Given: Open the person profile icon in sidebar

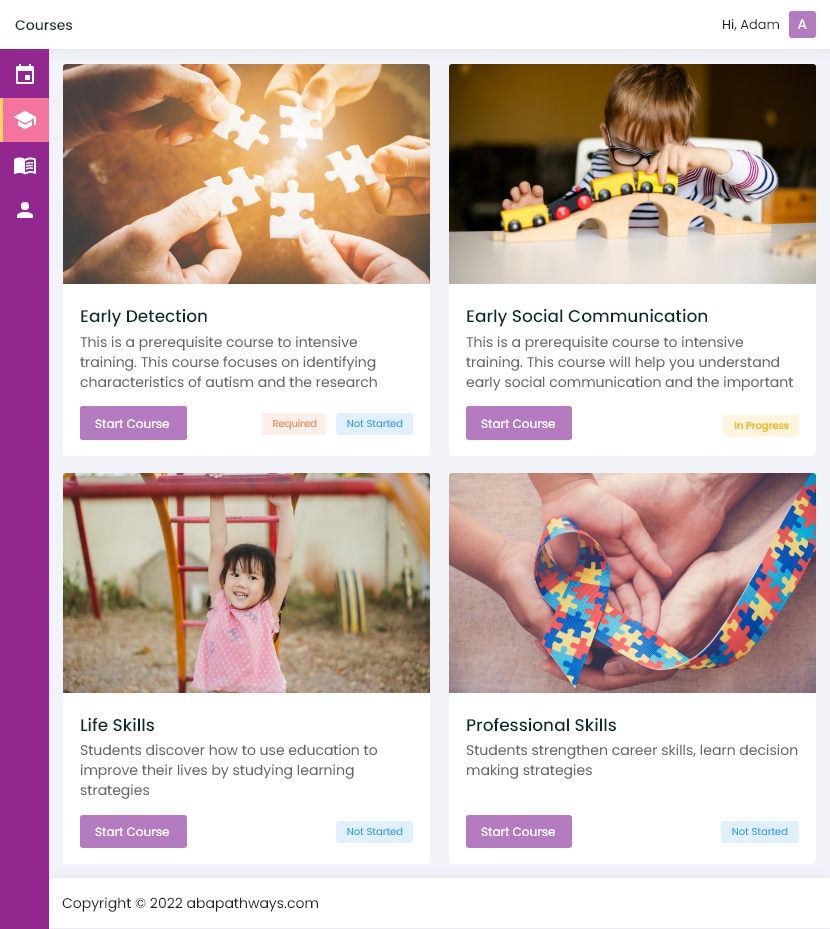Looking at the screenshot, I should 25,210.
